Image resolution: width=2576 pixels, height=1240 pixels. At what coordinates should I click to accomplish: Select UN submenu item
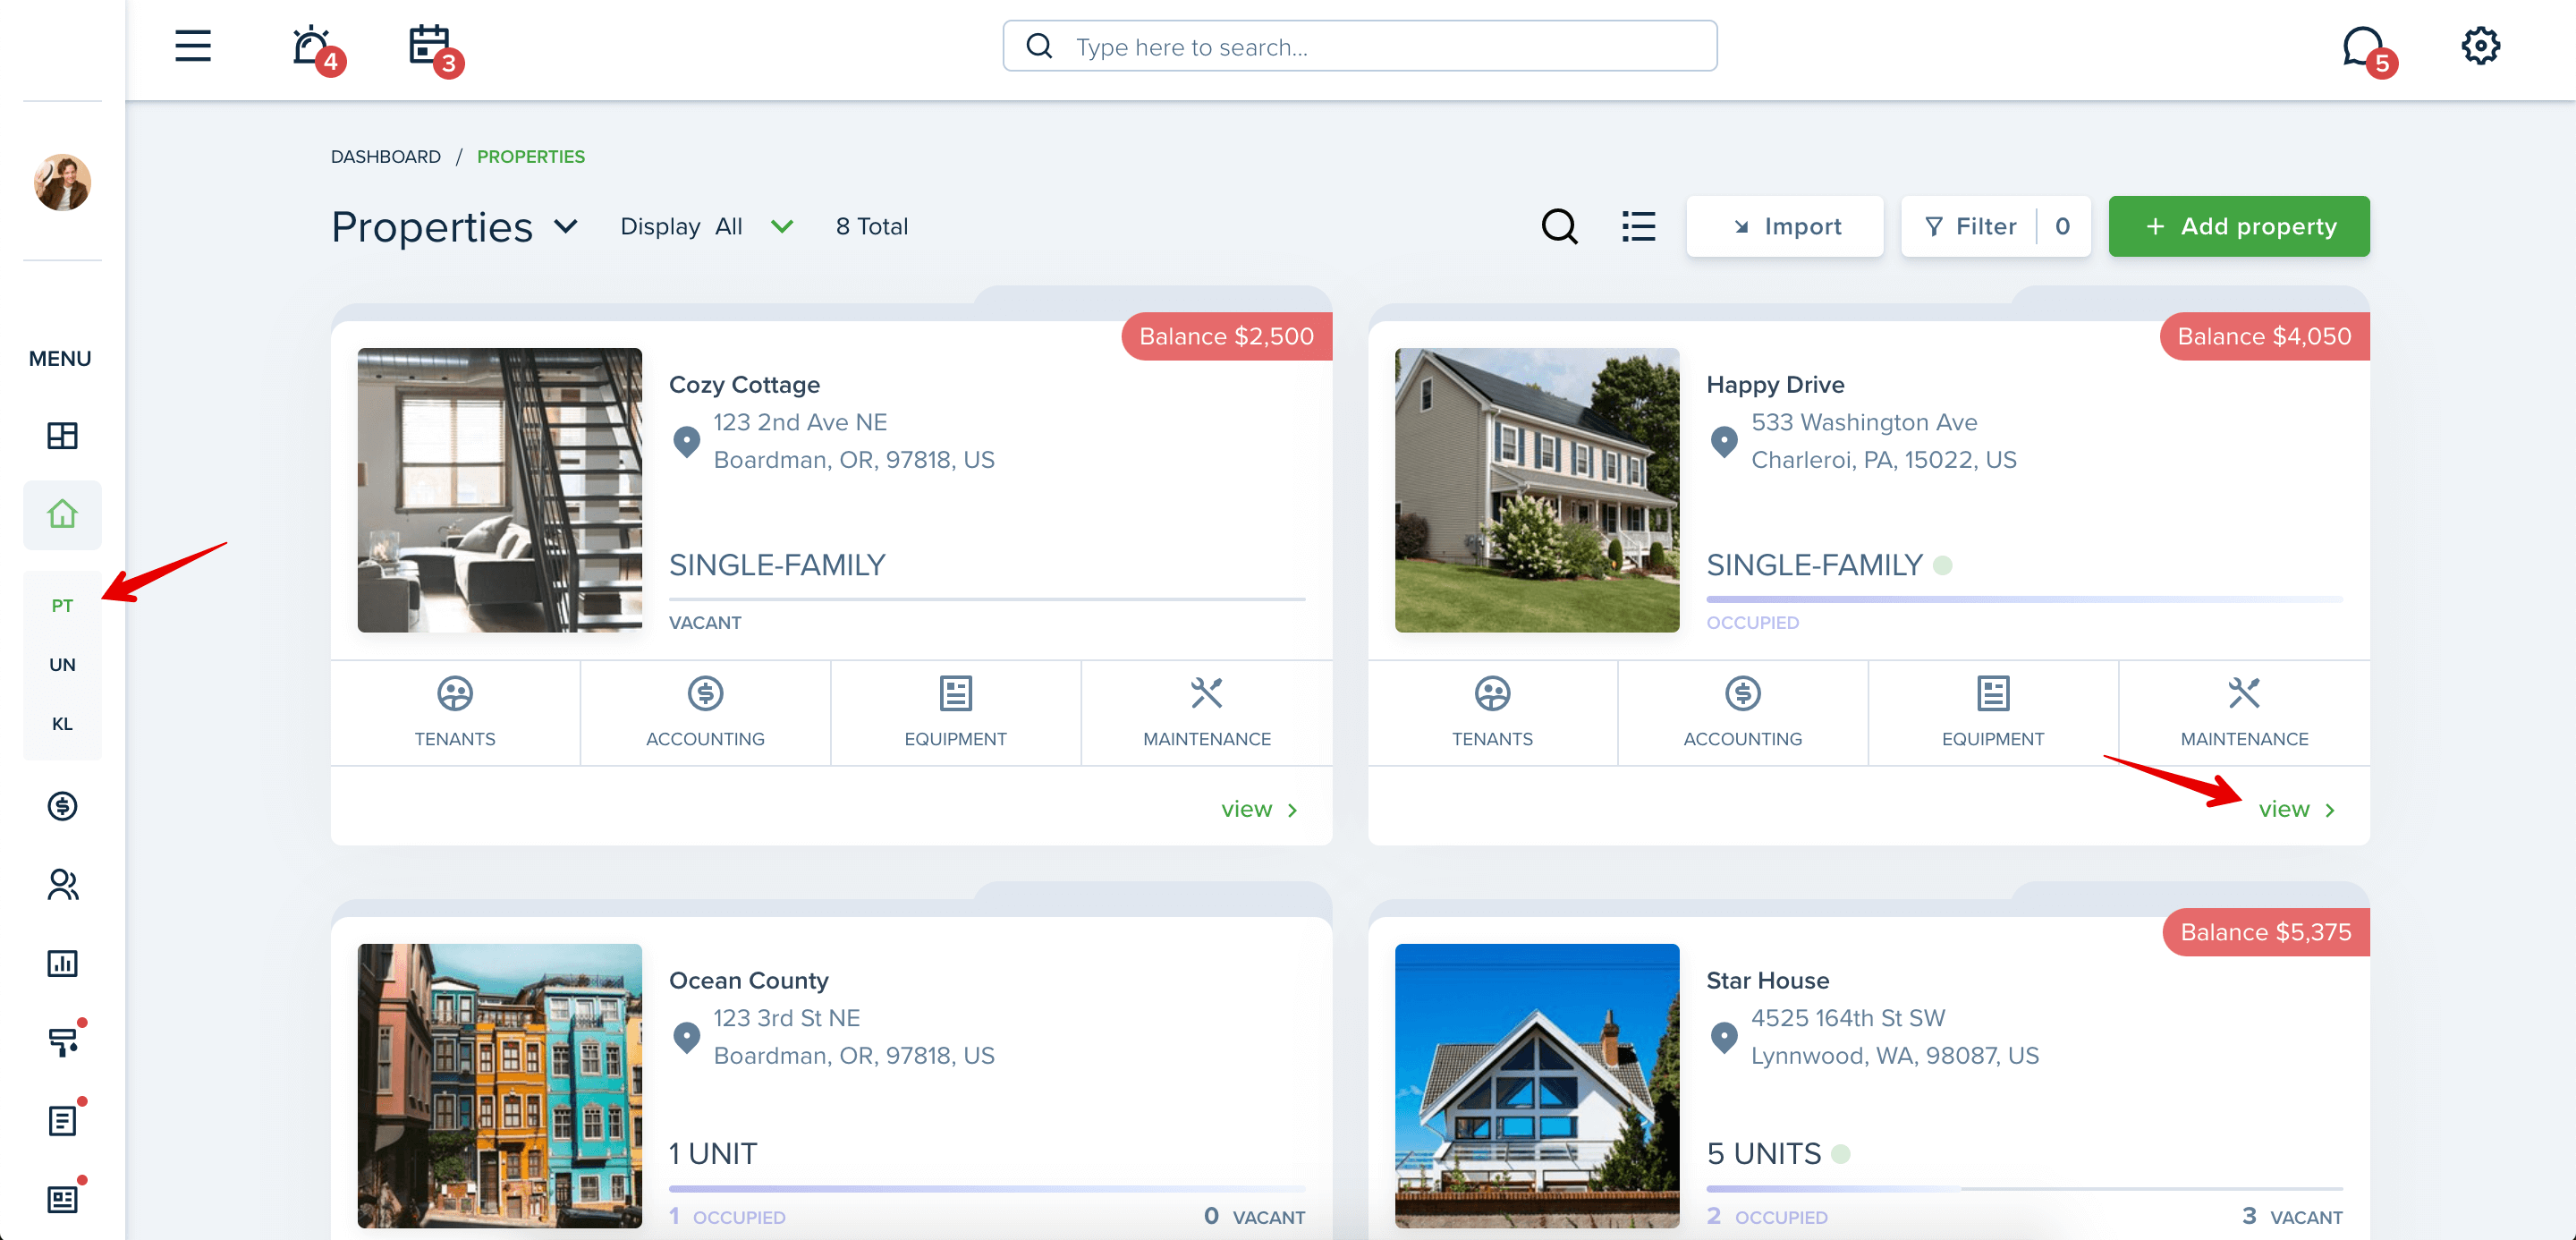point(62,664)
